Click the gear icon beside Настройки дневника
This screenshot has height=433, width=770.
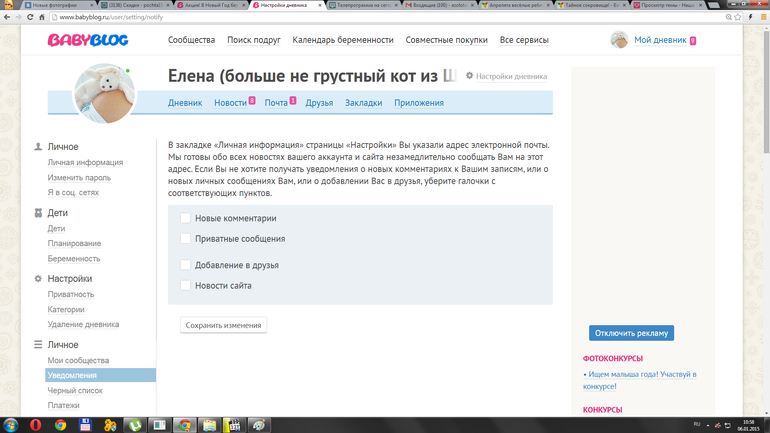pos(469,76)
